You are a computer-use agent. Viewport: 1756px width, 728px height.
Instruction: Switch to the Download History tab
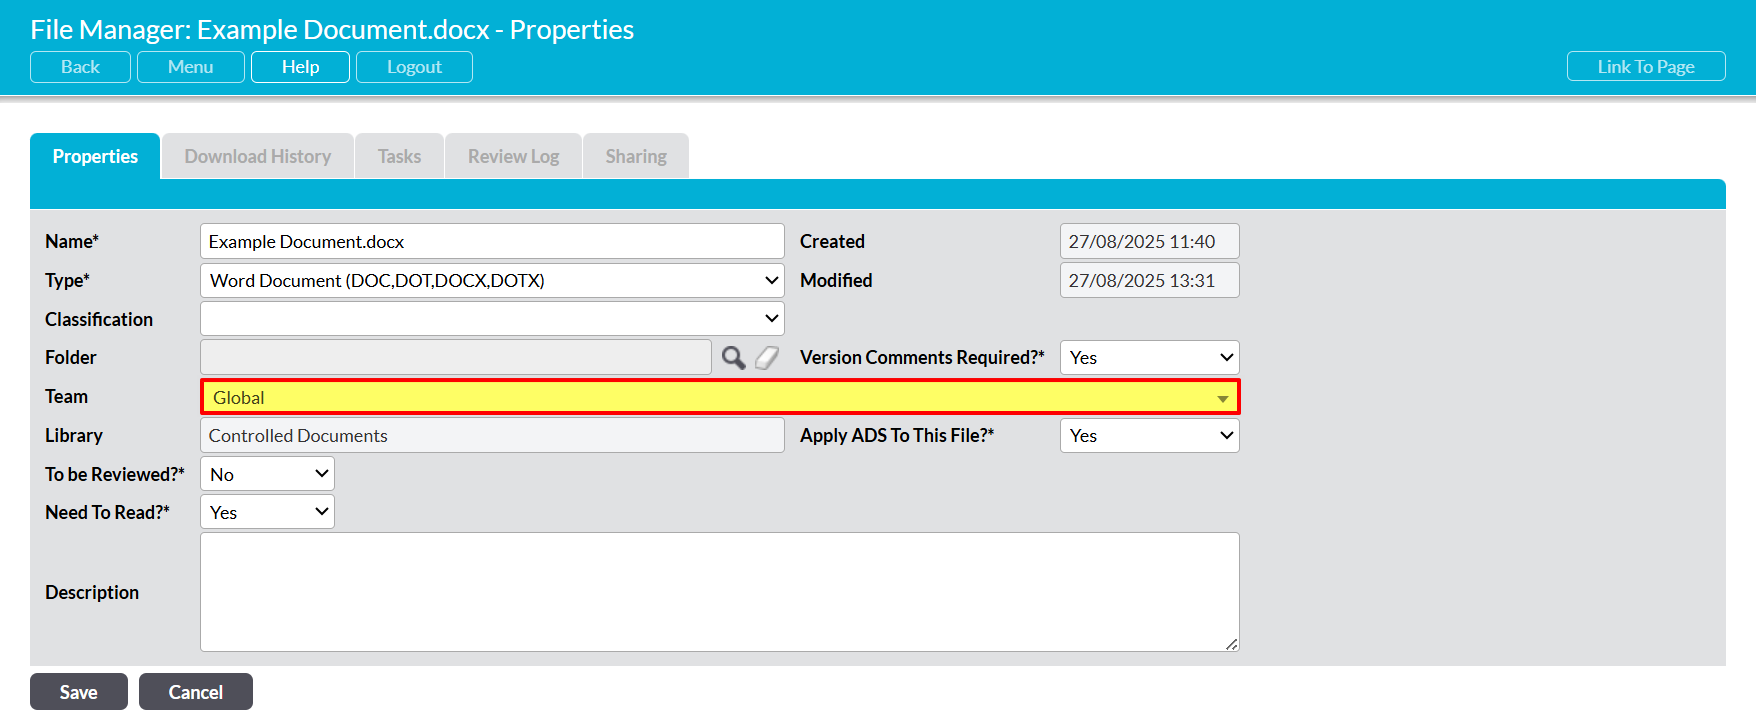point(258,157)
